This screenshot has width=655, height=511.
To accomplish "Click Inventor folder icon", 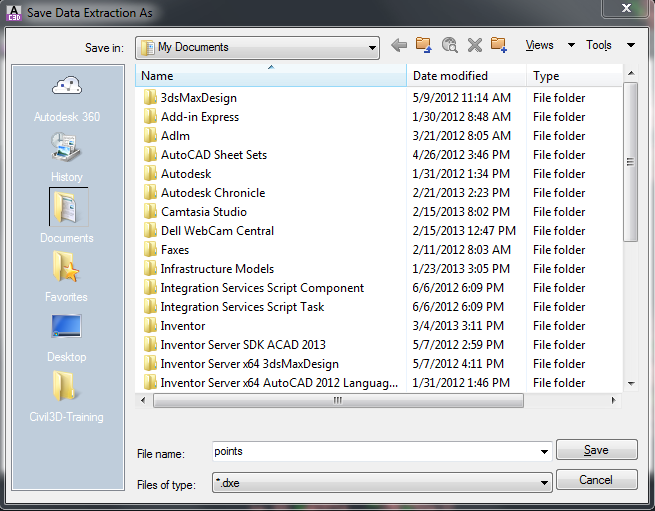I will pos(150,326).
